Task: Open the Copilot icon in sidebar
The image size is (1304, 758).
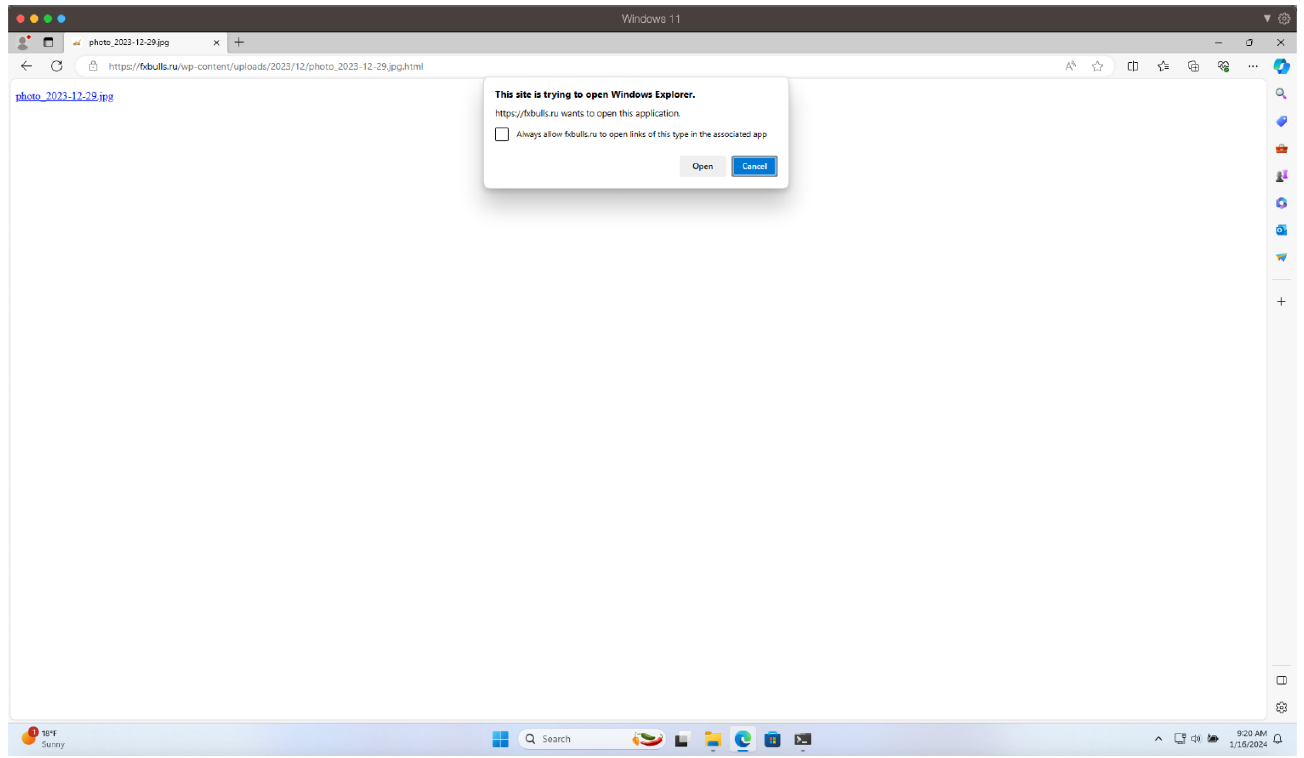Action: point(1281,66)
